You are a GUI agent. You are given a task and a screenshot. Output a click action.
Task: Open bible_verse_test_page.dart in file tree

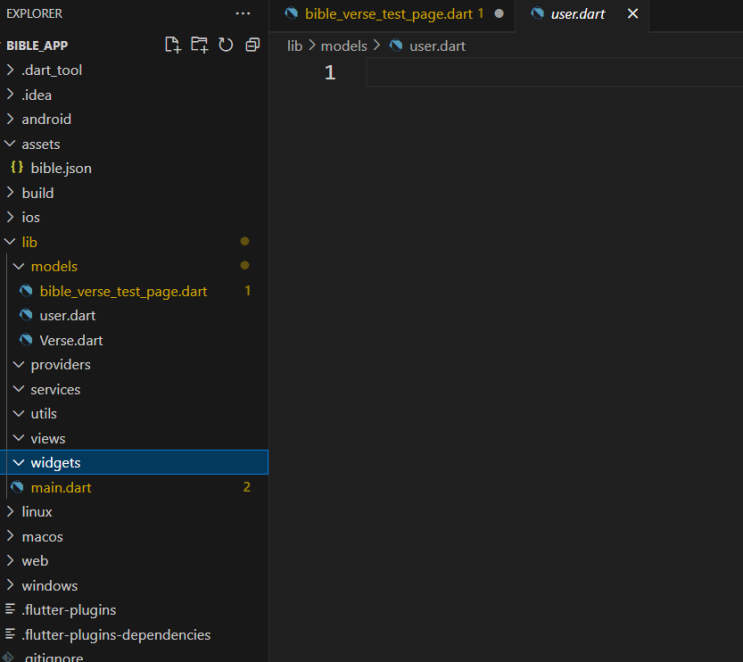pos(135,291)
